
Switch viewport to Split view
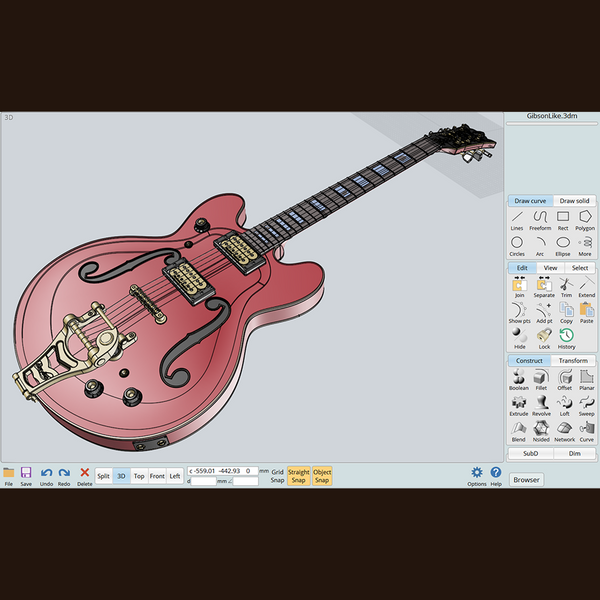[103, 476]
